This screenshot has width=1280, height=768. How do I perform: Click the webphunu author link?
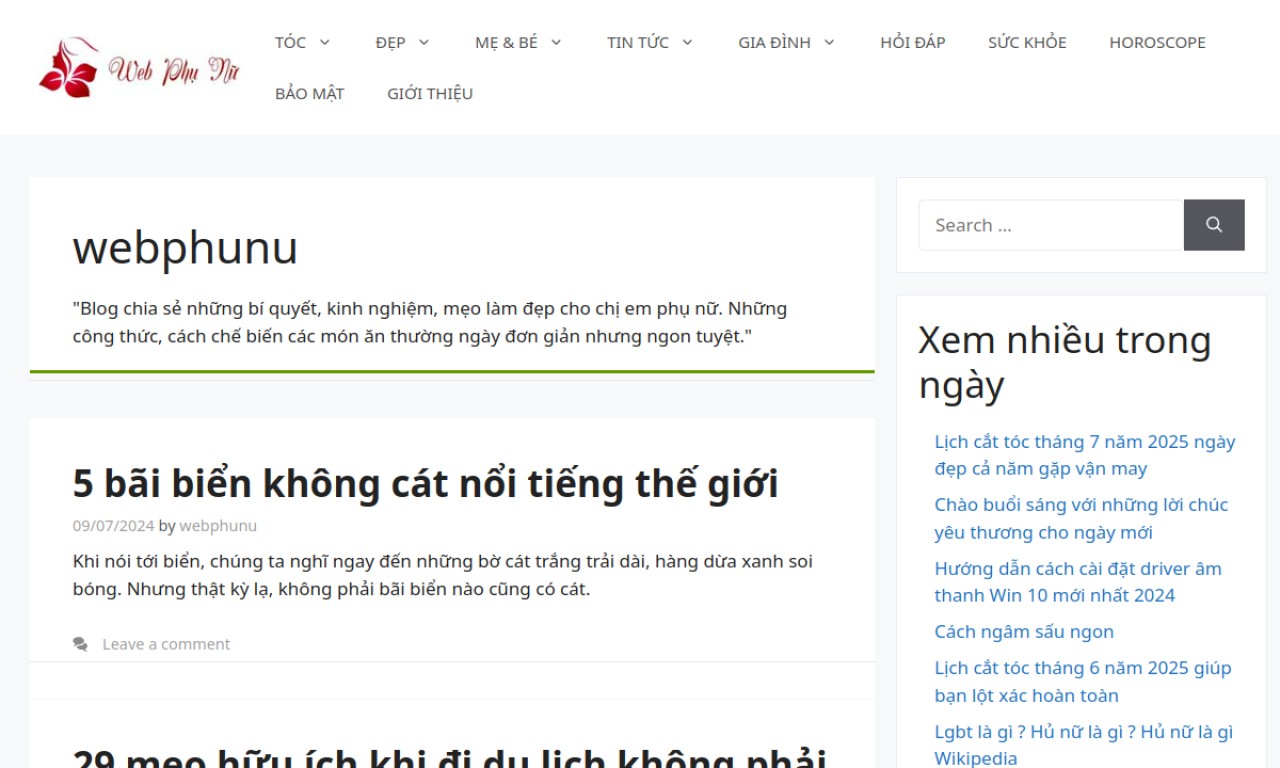click(x=218, y=526)
